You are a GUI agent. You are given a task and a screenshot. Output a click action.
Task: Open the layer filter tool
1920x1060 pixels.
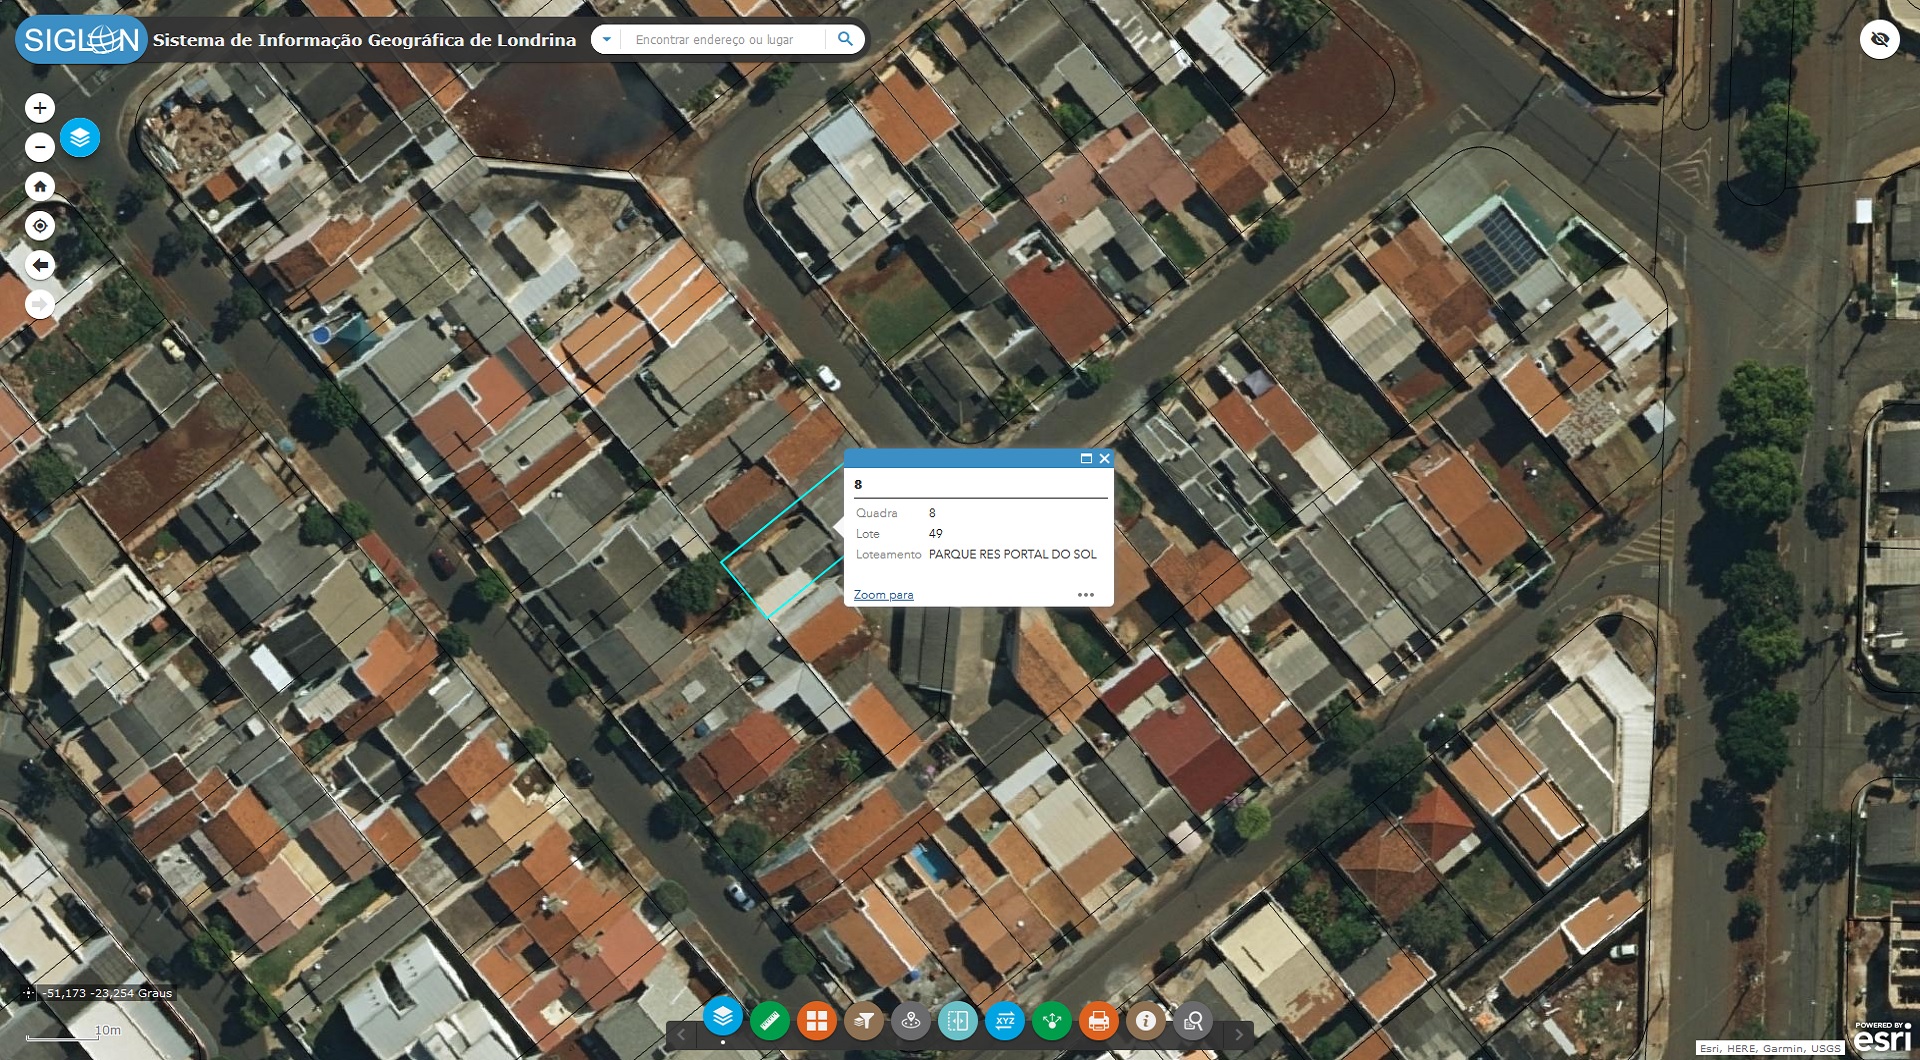(x=864, y=1020)
